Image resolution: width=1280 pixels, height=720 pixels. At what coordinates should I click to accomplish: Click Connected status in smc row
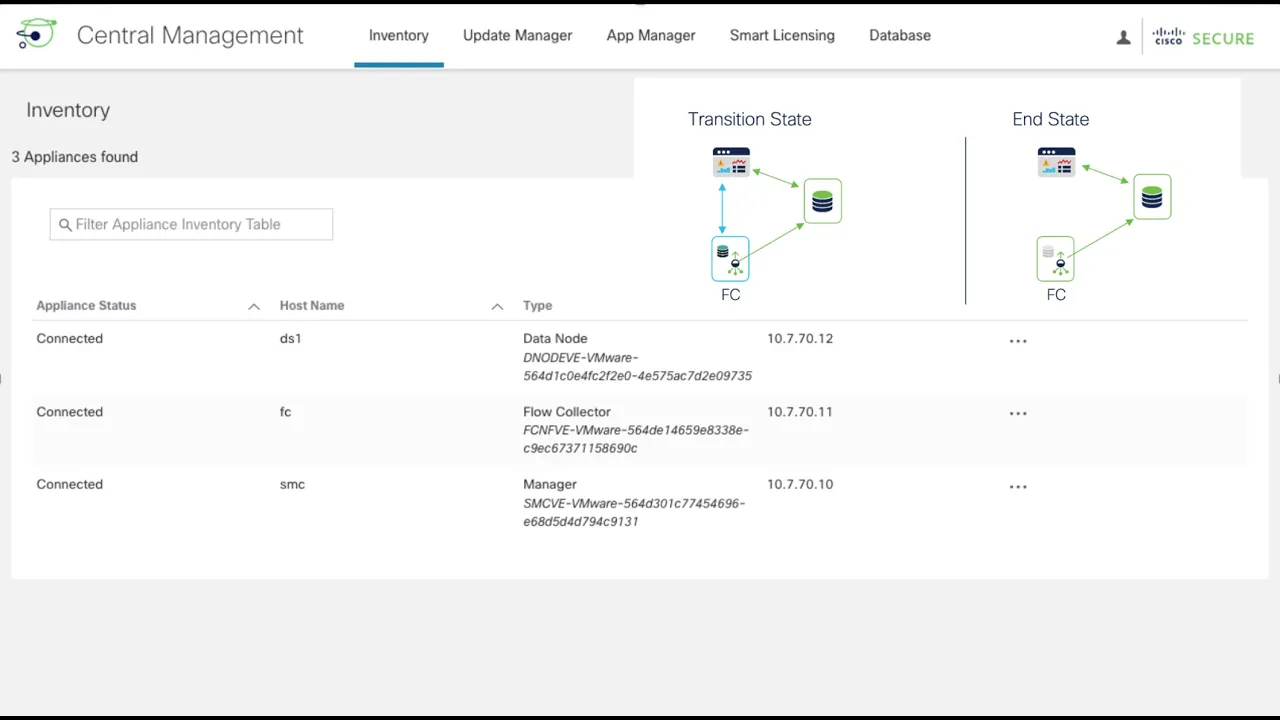click(x=70, y=484)
